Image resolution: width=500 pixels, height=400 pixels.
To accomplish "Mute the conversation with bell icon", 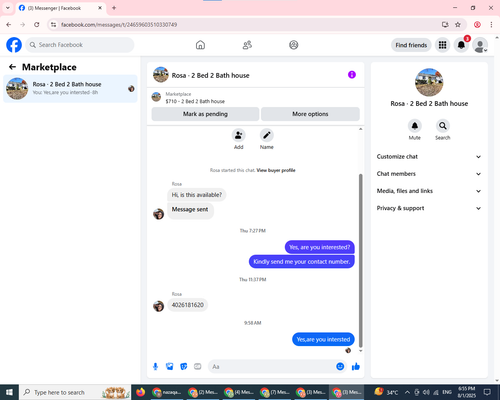I will pyautogui.click(x=415, y=126).
